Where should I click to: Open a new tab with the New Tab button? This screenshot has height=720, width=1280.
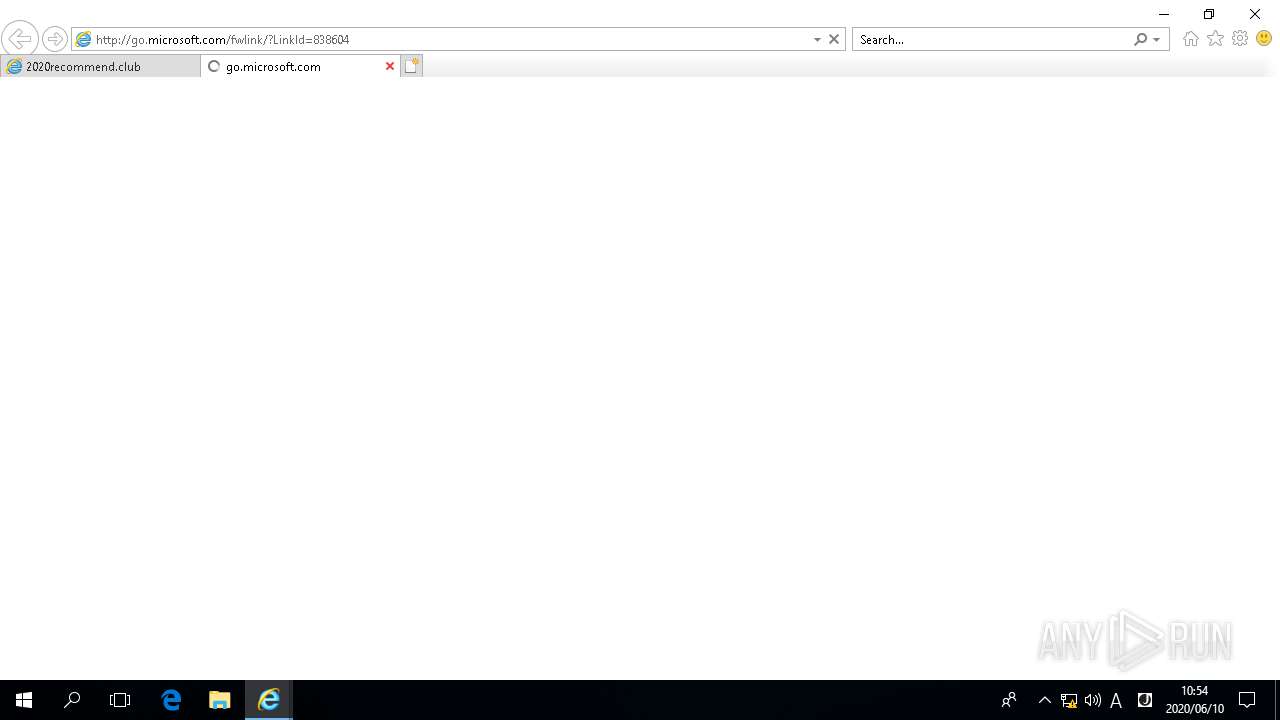412,66
